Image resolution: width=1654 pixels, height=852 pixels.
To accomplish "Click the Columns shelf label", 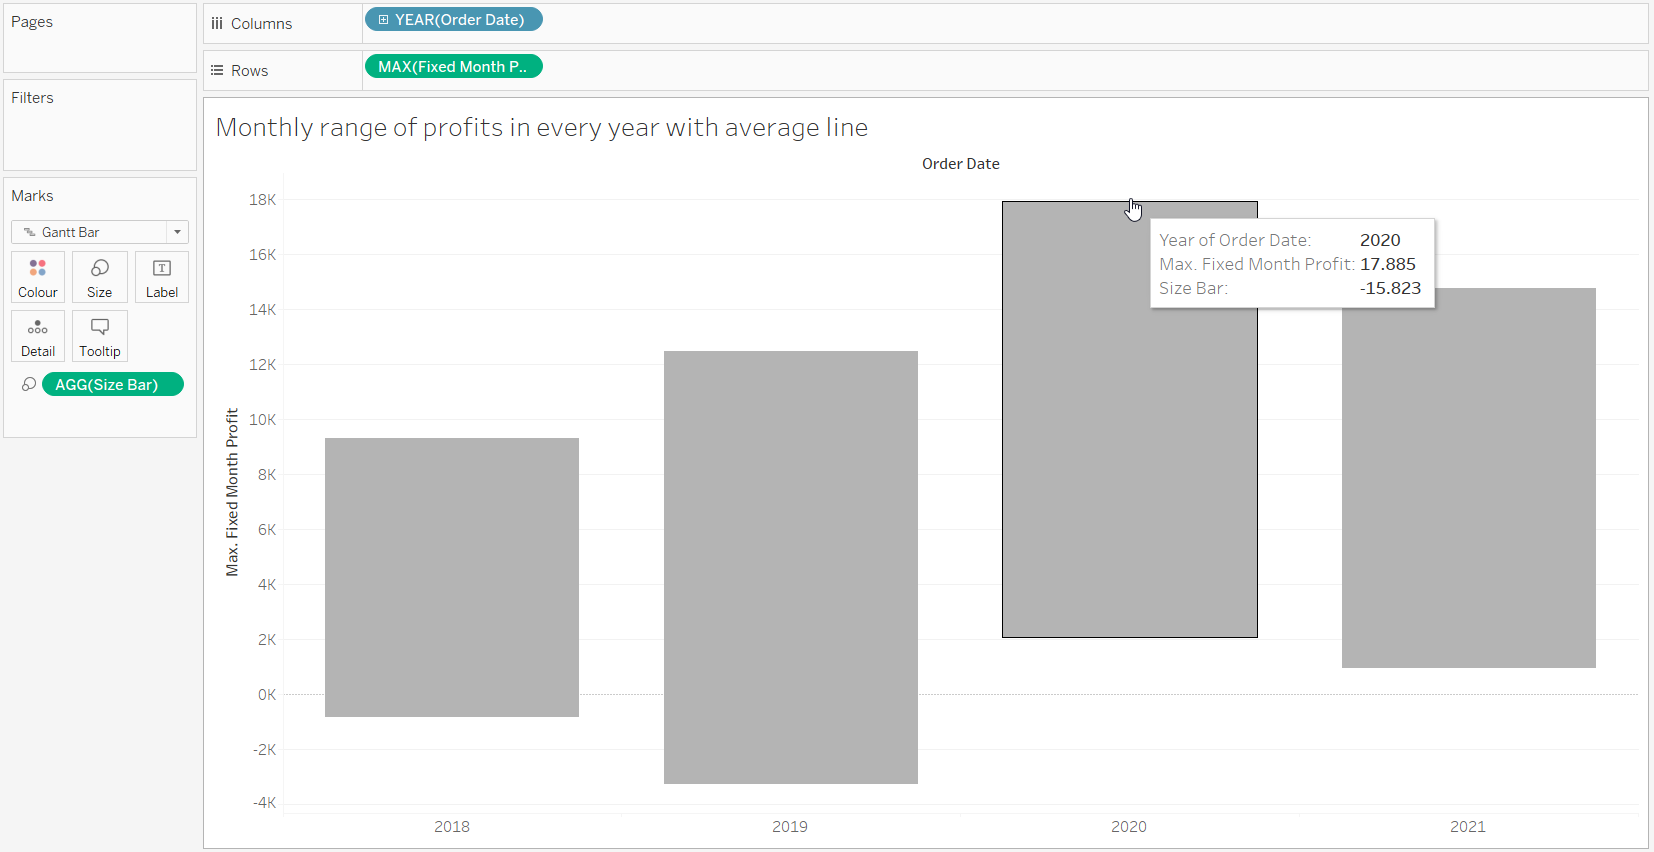I will pyautogui.click(x=262, y=23).
